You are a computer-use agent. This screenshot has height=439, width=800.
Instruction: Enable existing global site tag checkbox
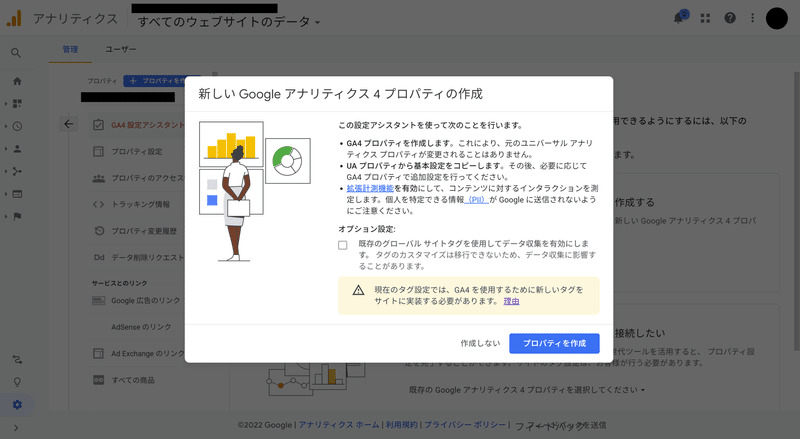pos(343,245)
